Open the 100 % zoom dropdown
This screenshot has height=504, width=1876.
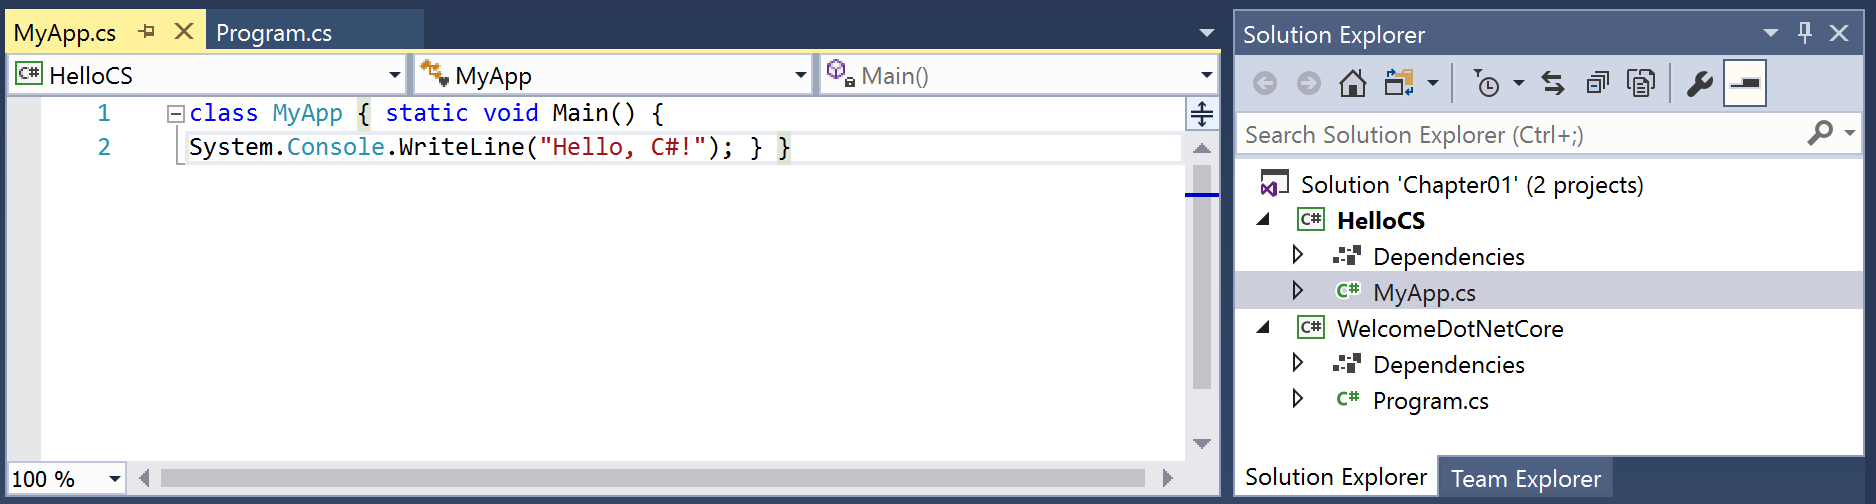[x=115, y=479]
